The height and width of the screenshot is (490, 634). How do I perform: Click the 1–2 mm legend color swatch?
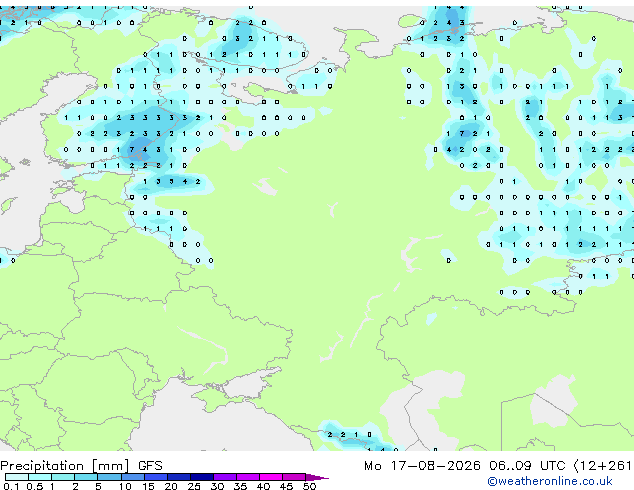point(63,477)
